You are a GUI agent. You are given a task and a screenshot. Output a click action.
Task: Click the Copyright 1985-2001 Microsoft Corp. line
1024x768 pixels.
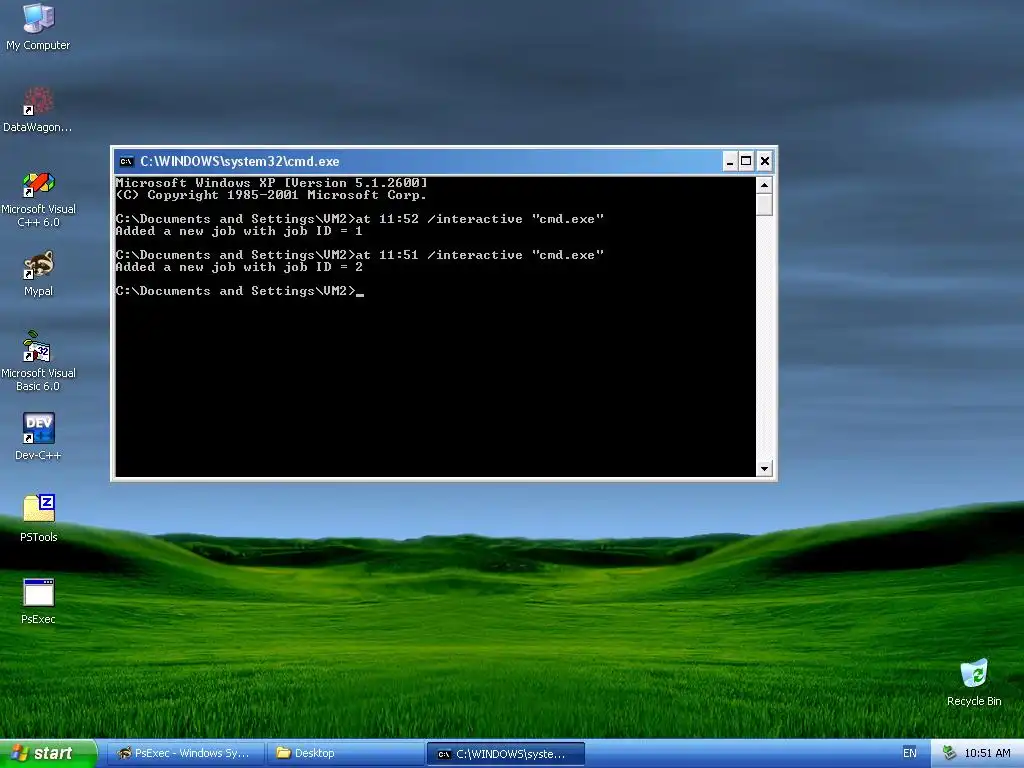[271, 195]
